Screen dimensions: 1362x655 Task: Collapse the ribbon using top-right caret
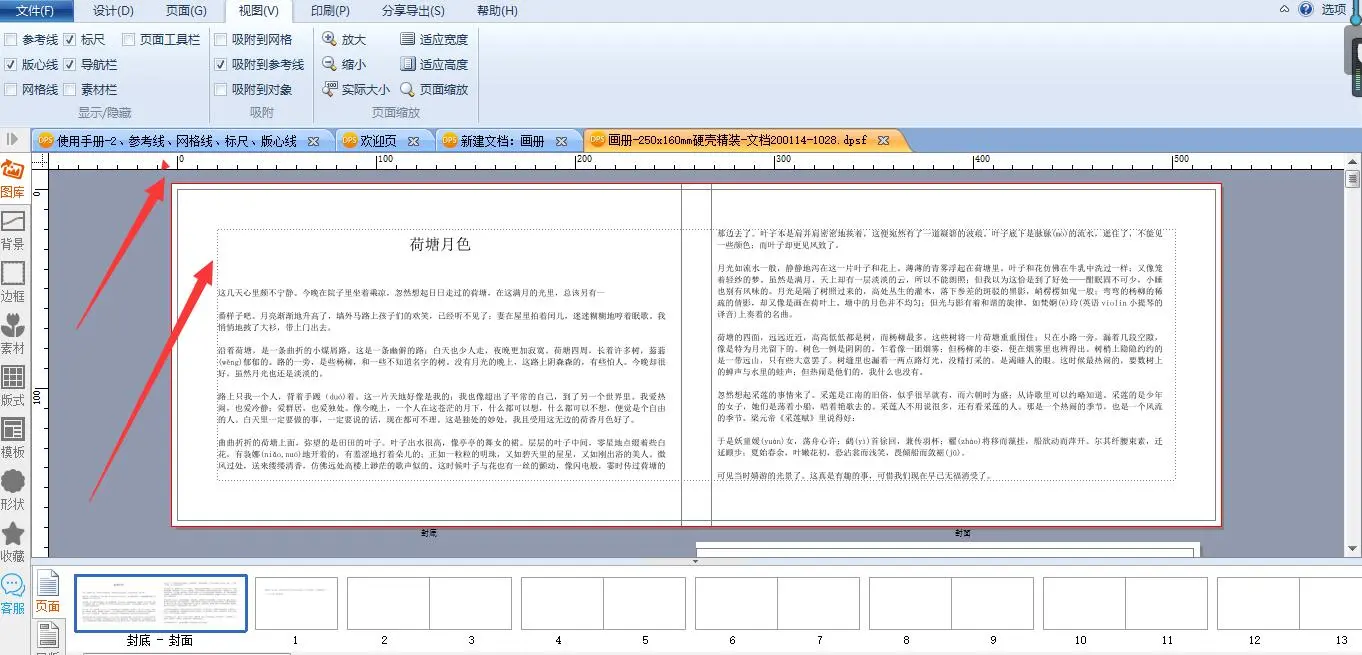(1284, 9)
